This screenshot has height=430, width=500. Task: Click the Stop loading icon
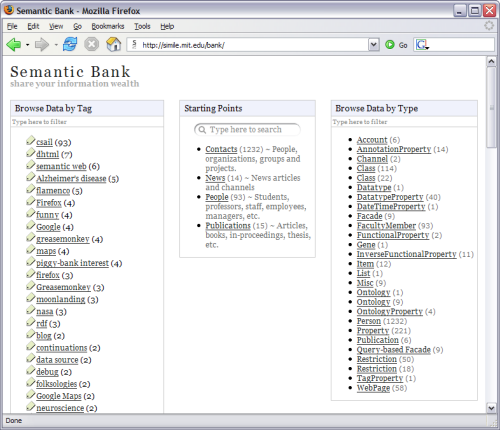tap(91, 44)
